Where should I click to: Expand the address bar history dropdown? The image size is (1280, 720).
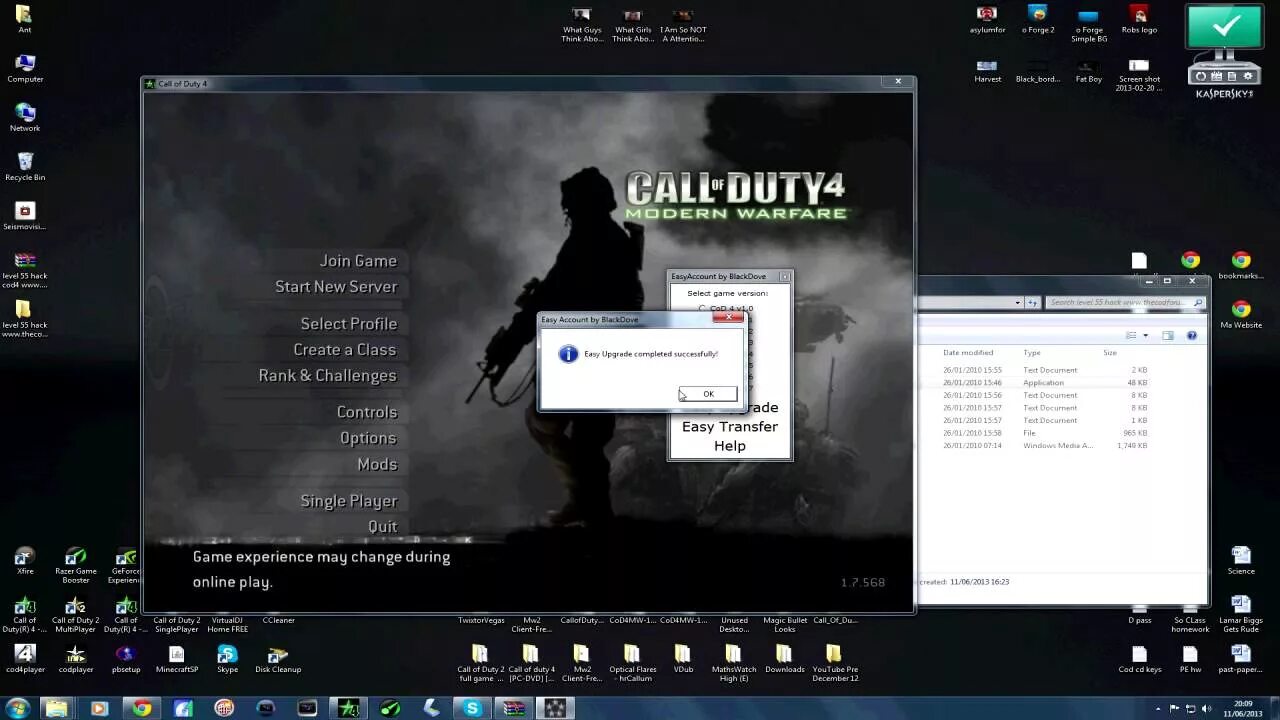(1017, 302)
